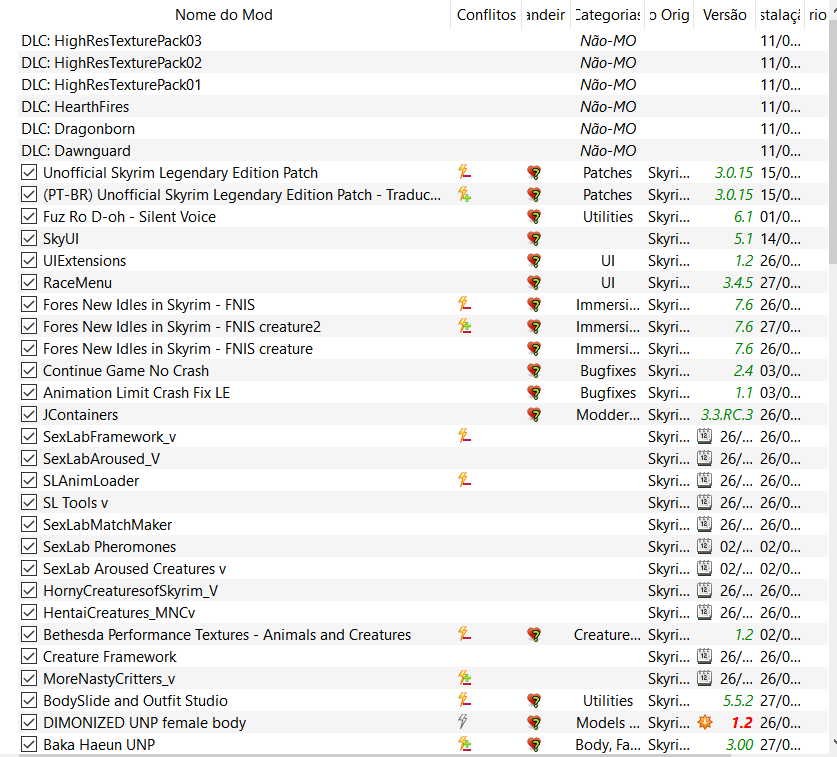Select SexLab Aroused Creatures v mod name
Screen dimensions: 837x757
[135, 569]
